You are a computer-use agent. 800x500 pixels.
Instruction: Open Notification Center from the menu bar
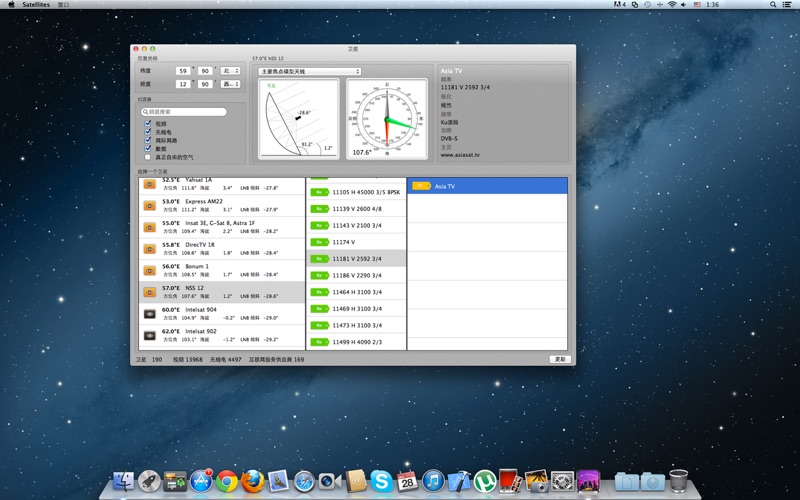[787, 4]
